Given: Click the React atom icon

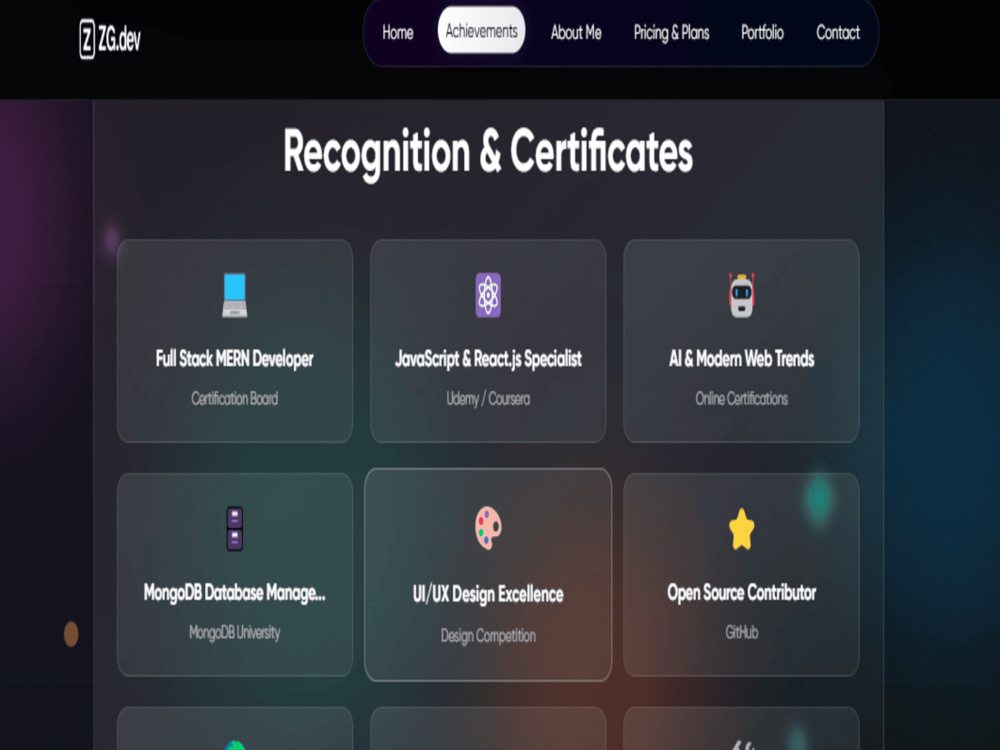Looking at the screenshot, I should [488, 295].
